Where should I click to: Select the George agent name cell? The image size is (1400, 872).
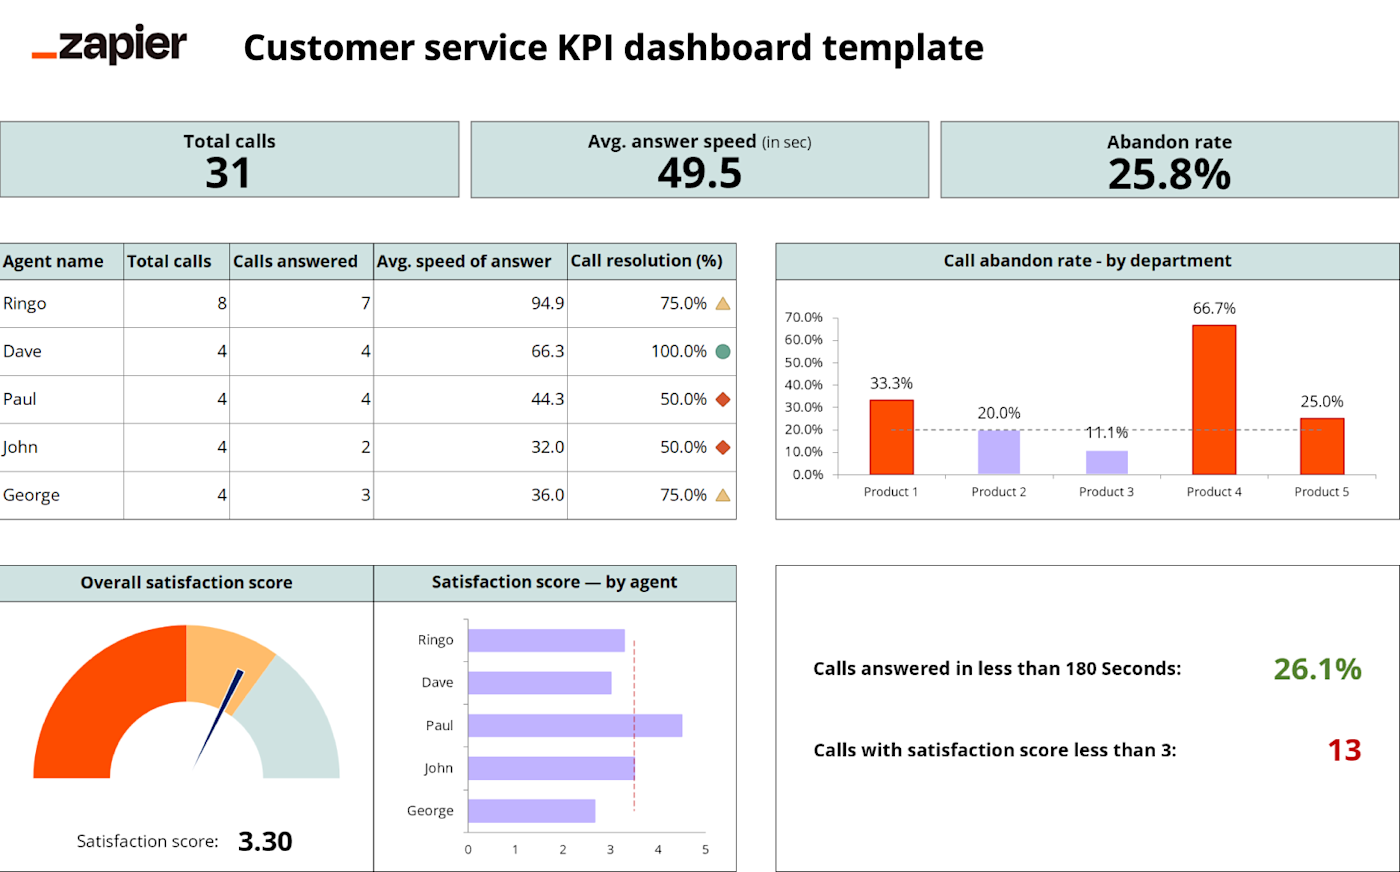(x=62, y=495)
